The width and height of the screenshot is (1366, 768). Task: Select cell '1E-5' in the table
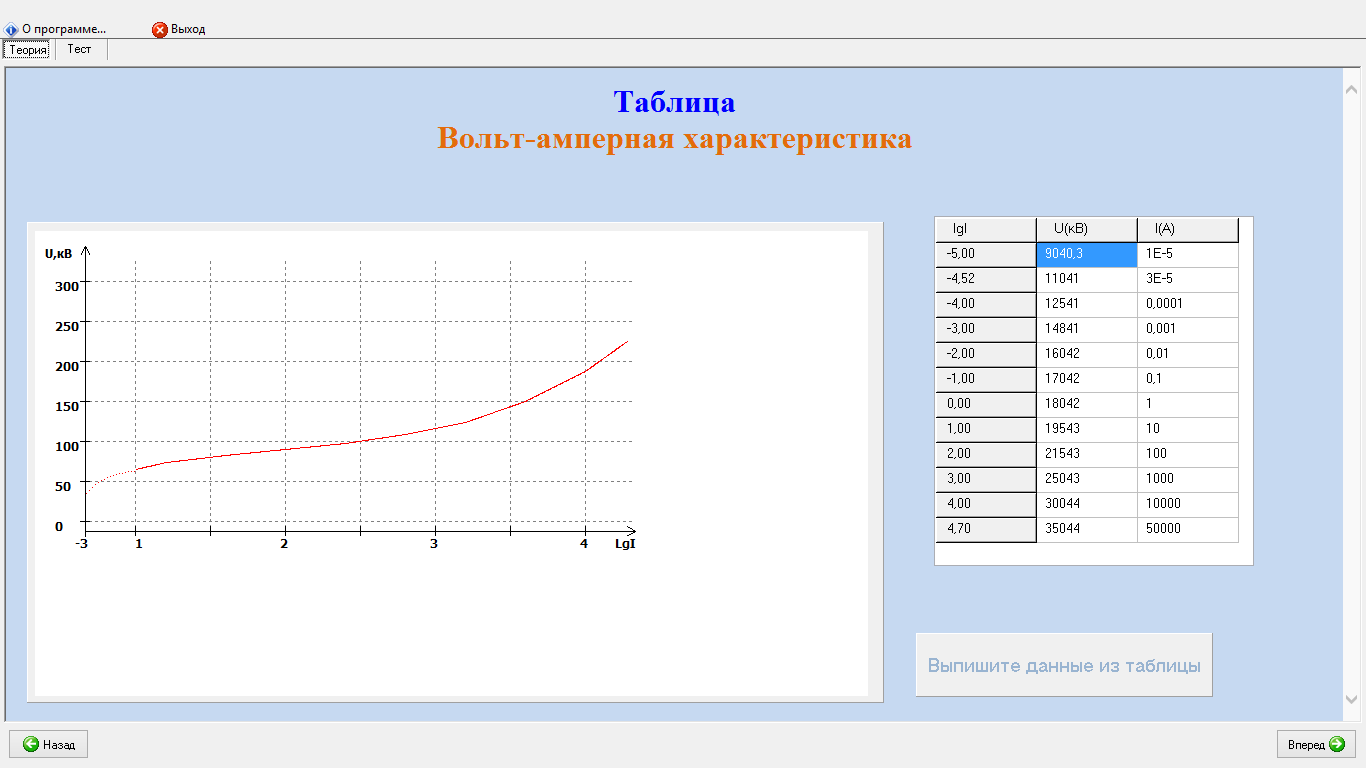pyautogui.click(x=1188, y=255)
